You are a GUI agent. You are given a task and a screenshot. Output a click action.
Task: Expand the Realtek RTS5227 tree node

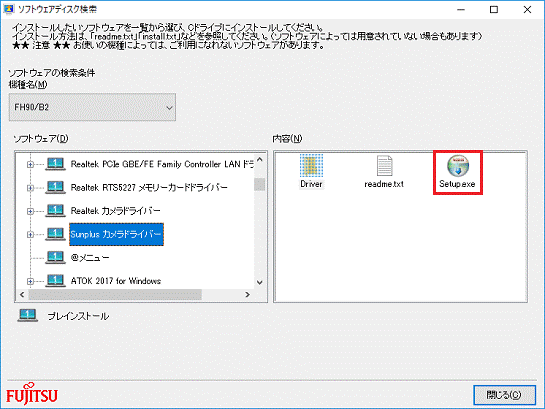coord(30,188)
